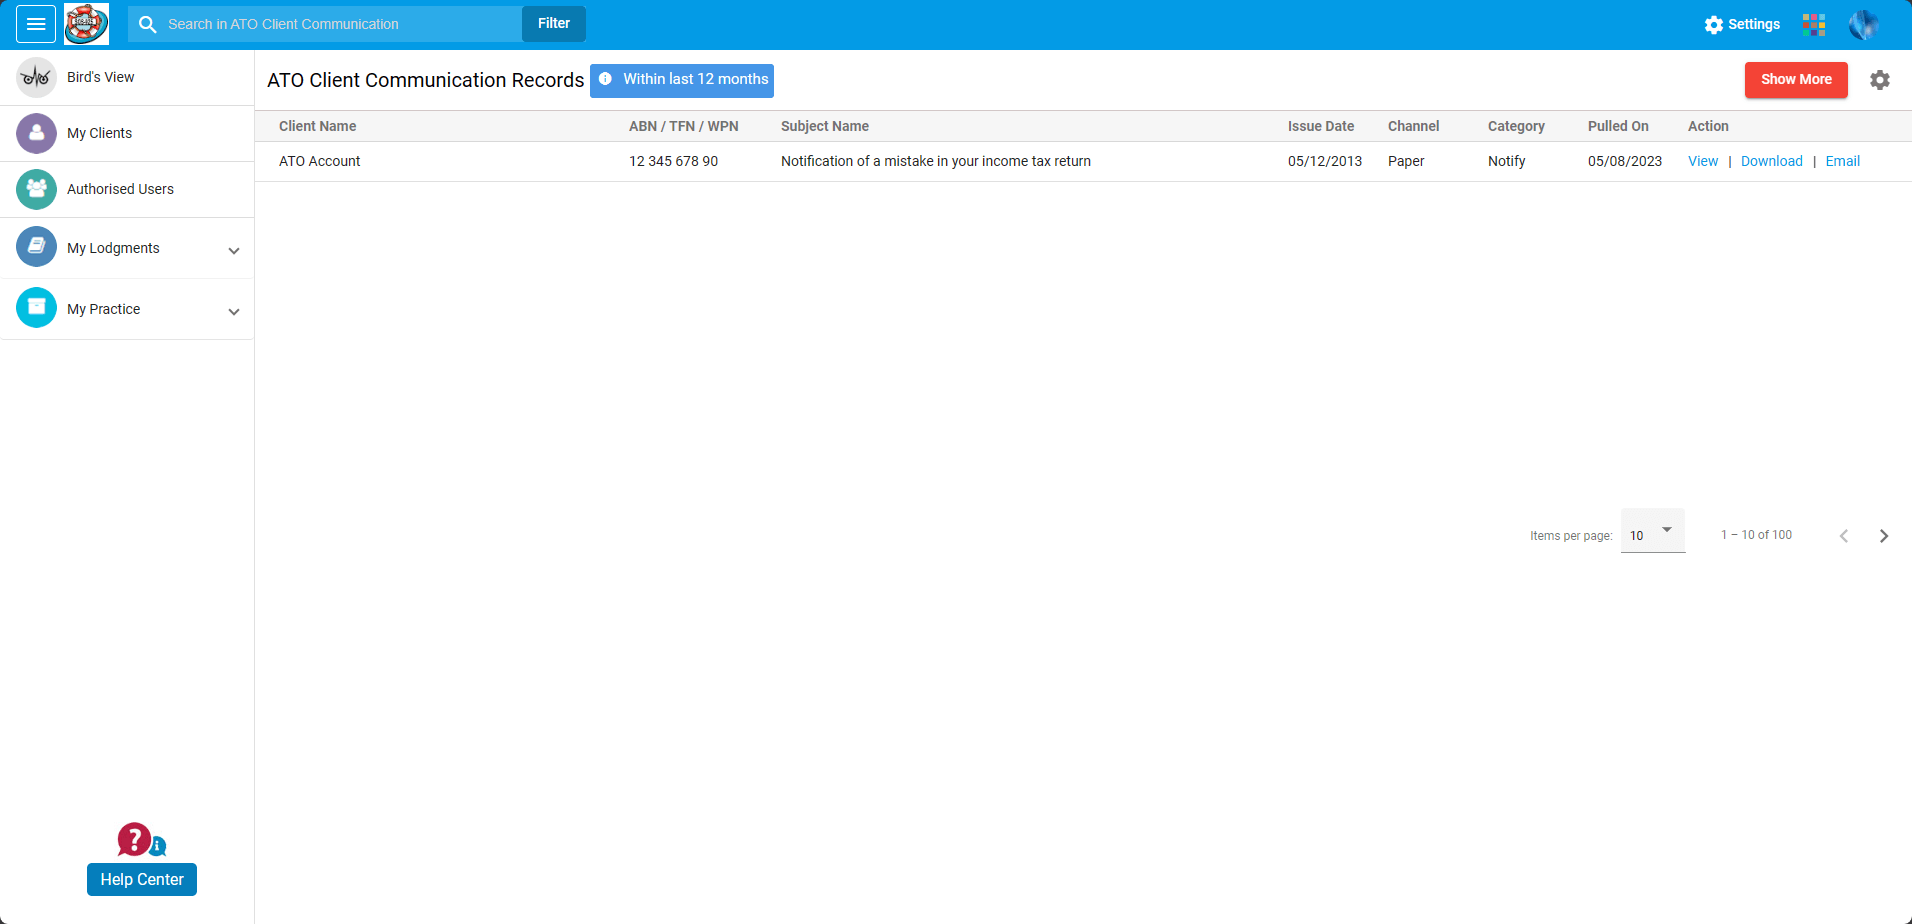
Task: Click the Issue Date column header
Action: click(1321, 126)
